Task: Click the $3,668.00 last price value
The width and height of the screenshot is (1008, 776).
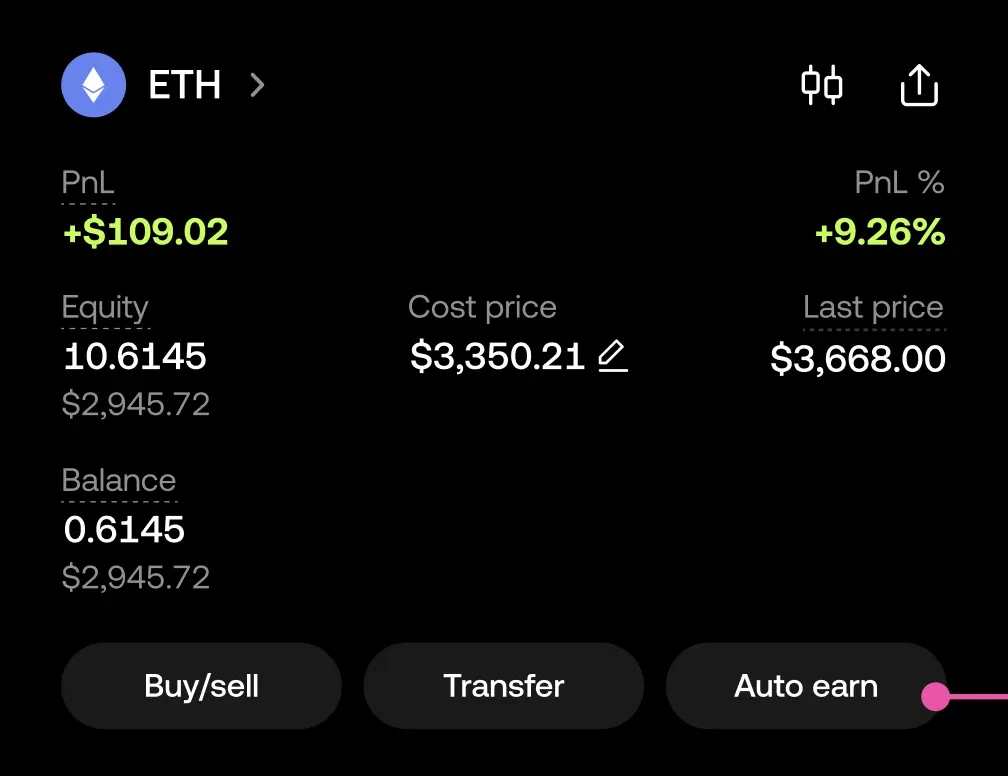Action: coord(858,359)
